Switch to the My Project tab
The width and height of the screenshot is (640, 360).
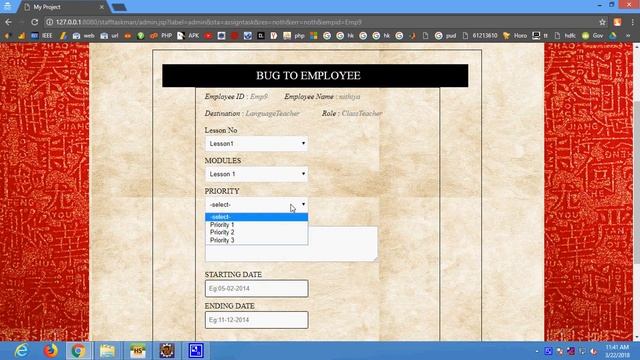coord(61,7)
